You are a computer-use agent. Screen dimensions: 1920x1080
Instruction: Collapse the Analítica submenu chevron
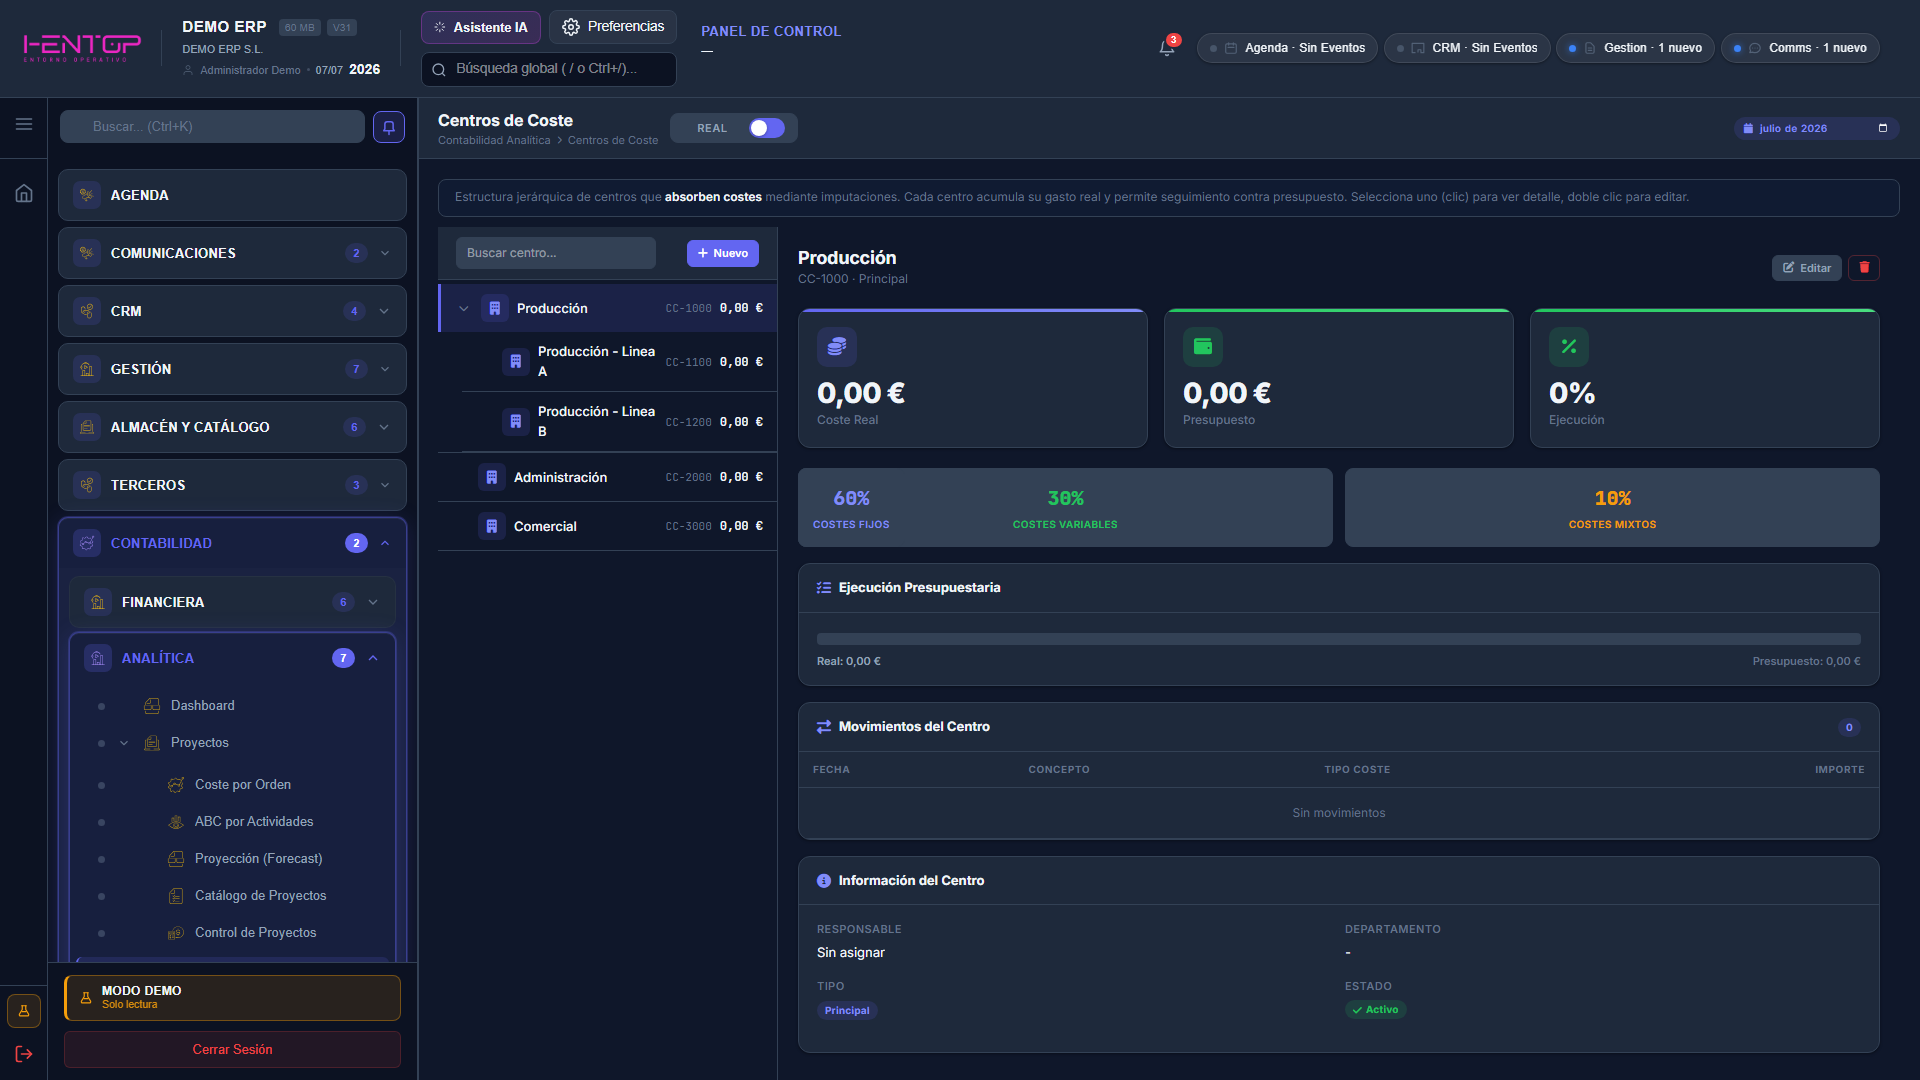(x=373, y=658)
